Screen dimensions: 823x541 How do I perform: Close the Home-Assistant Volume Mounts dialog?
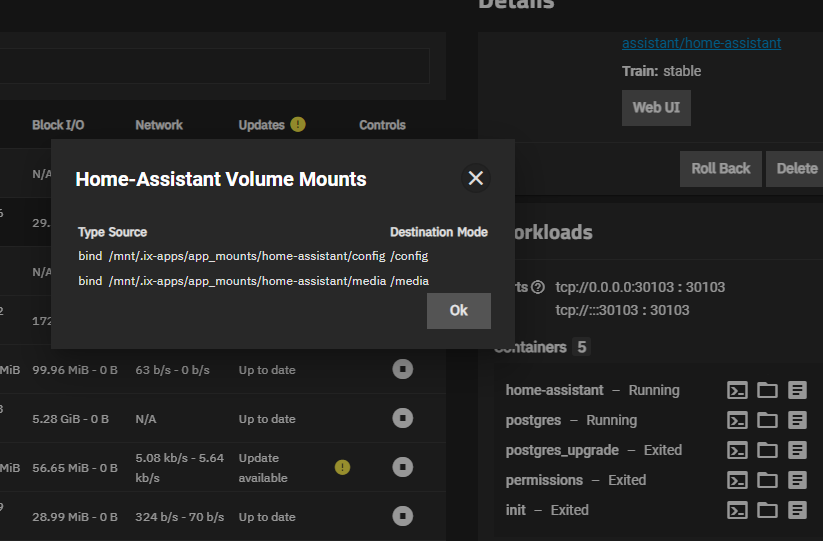(476, 178)
